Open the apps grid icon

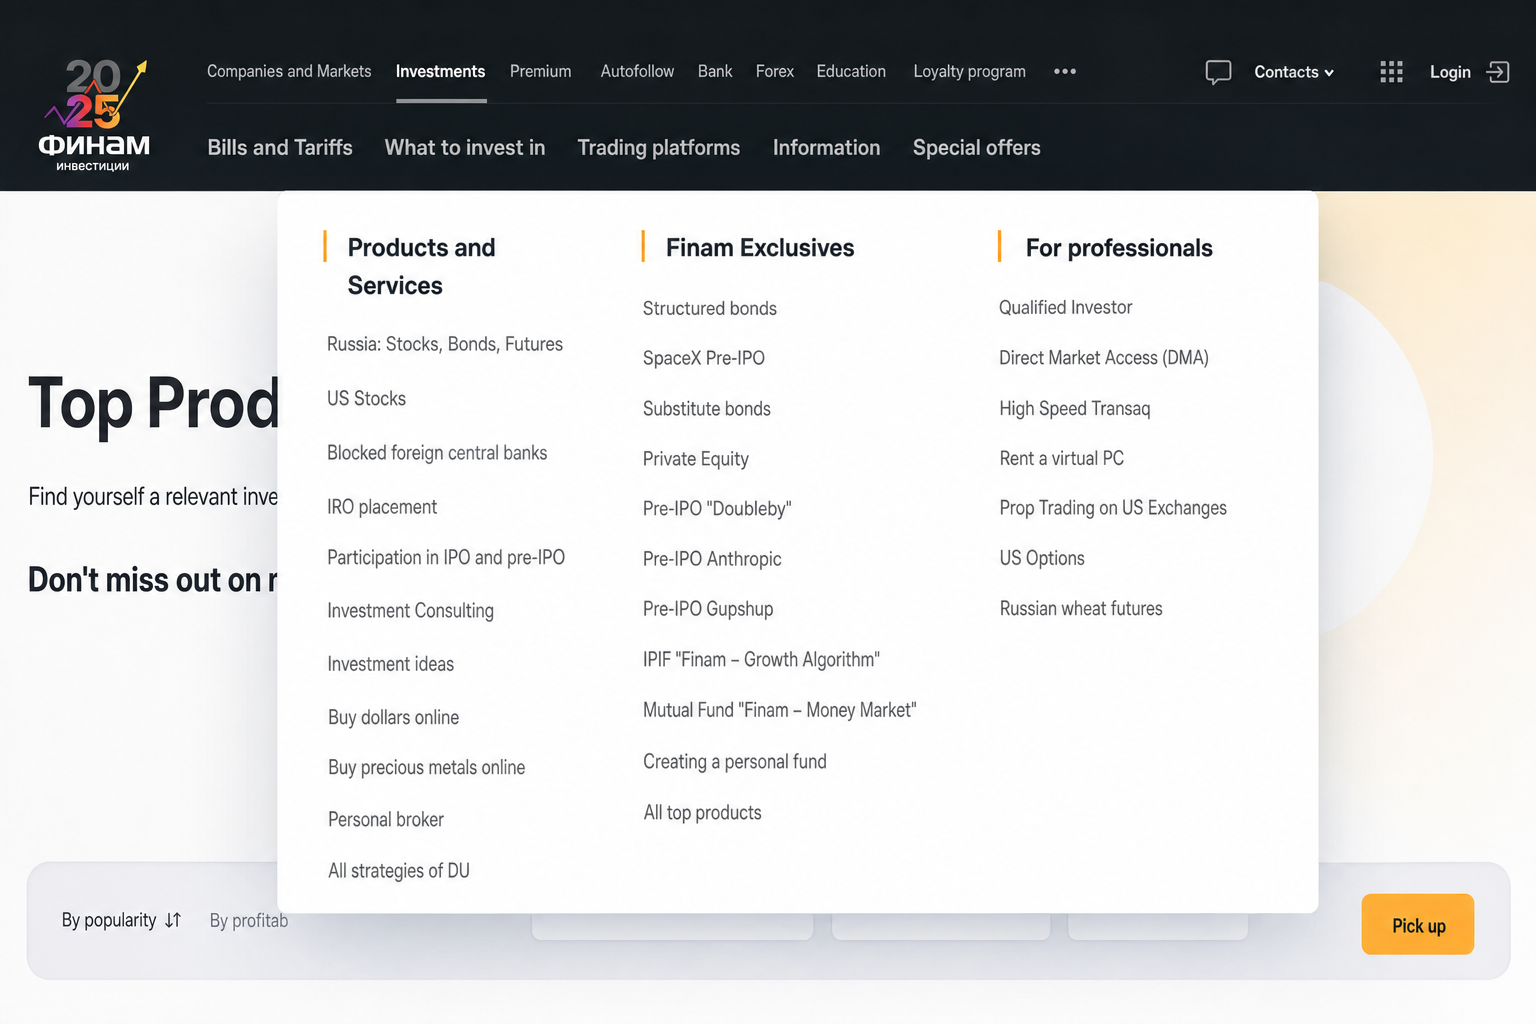pos(1391,72)
